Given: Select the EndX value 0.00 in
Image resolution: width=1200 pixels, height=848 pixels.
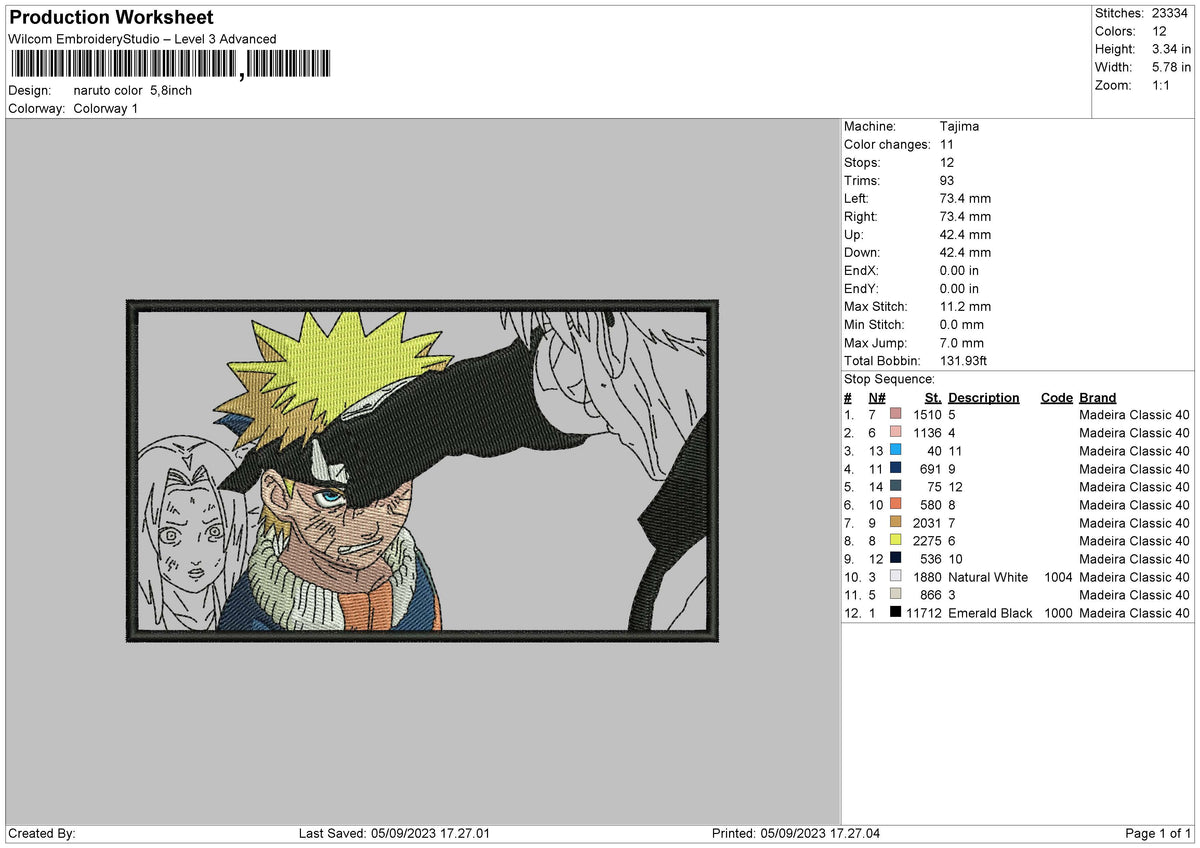Looking at the screenshot, I should click(x=960, y=270).
